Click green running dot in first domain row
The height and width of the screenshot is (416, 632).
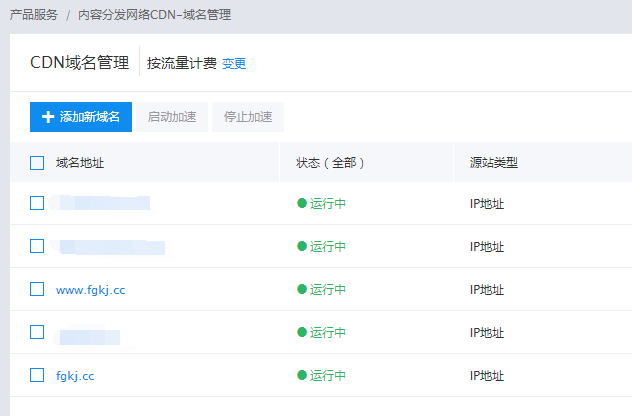(x=302, y=204)
